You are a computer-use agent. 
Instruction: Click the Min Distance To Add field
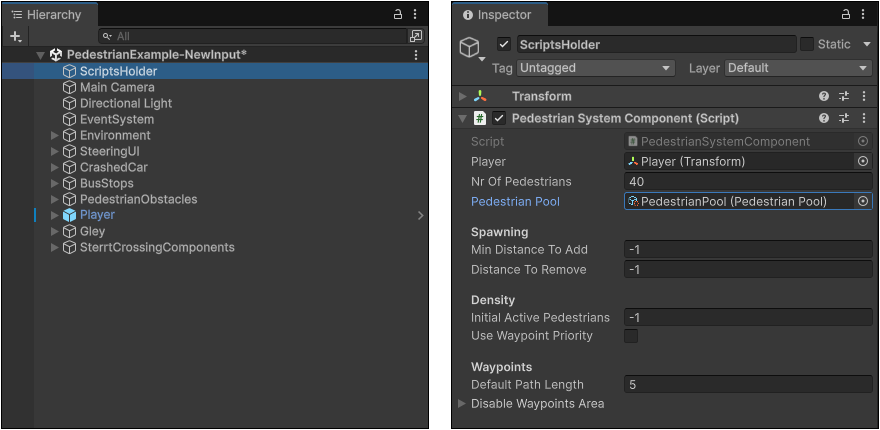click(x=748, y=249)
